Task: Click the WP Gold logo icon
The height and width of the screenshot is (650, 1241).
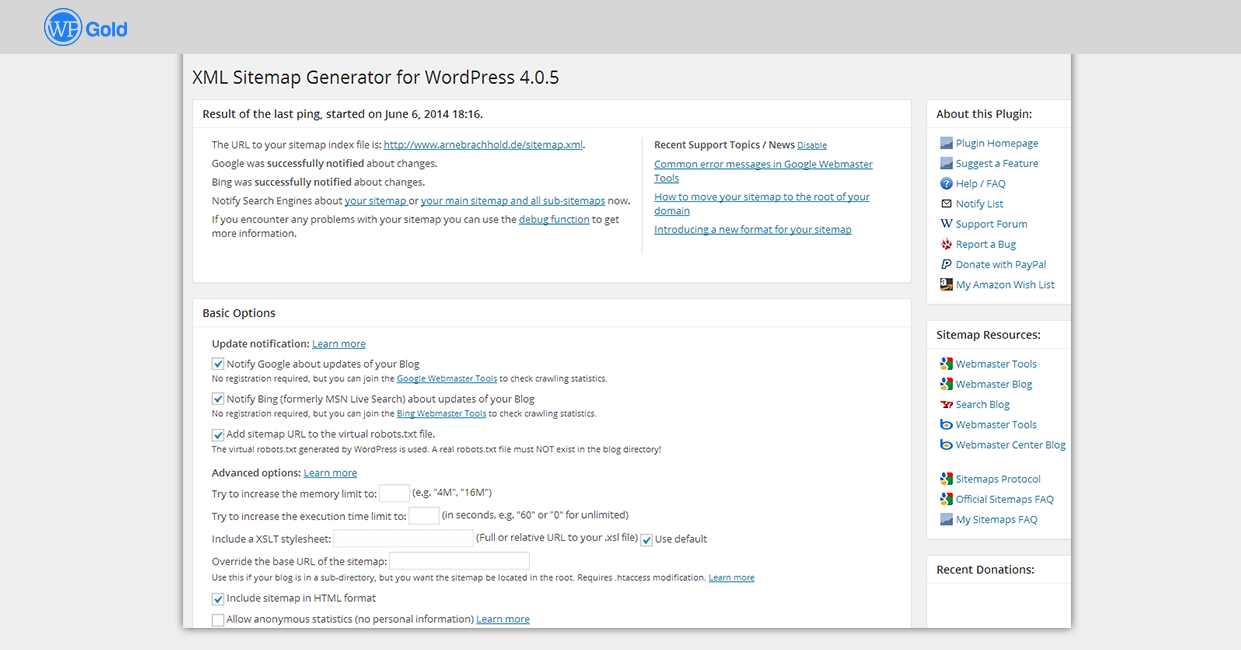Action: point(62,28)
